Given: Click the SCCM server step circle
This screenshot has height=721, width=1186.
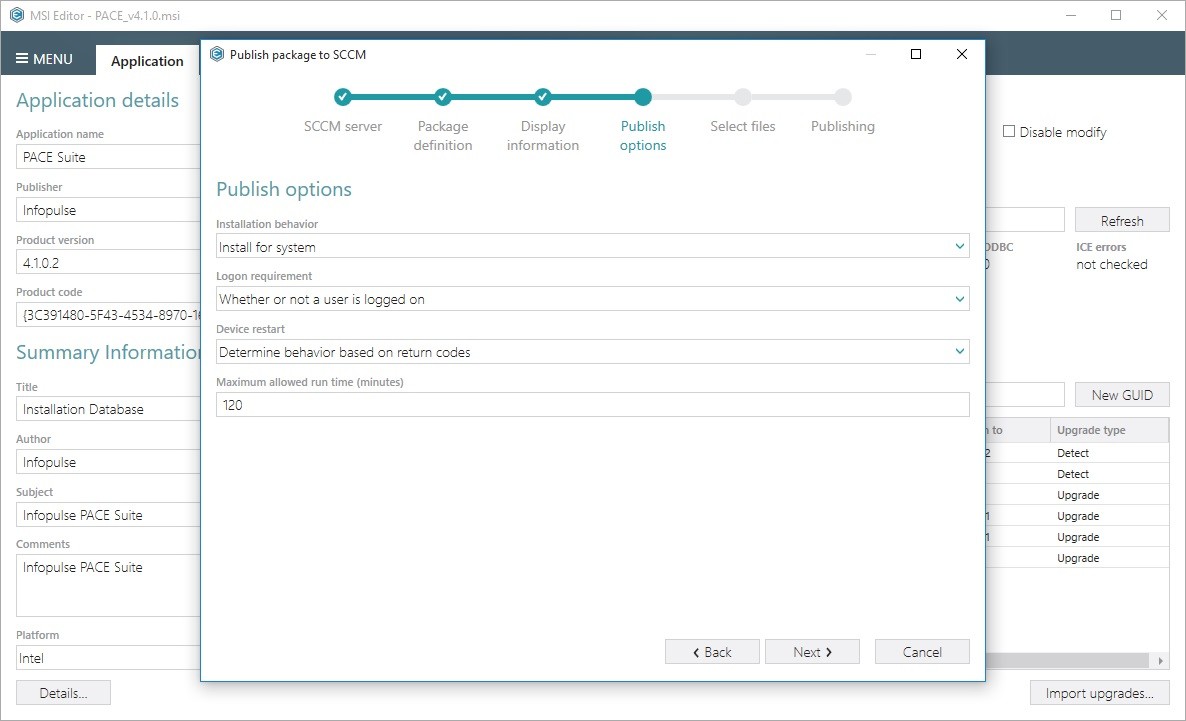Looking at the screenshot, I should tap(343, 97).
